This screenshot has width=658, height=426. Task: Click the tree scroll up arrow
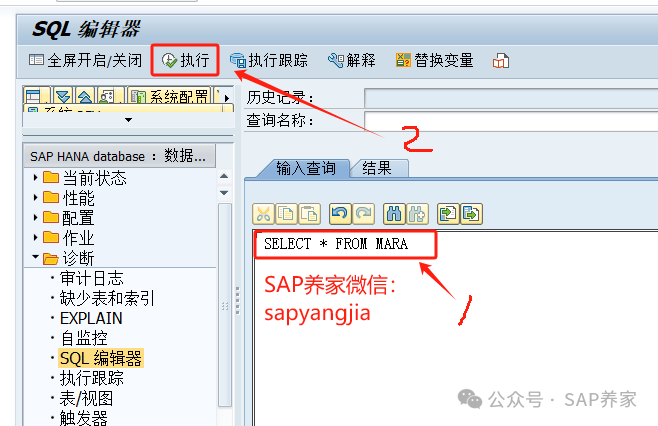tap(224, 176)
